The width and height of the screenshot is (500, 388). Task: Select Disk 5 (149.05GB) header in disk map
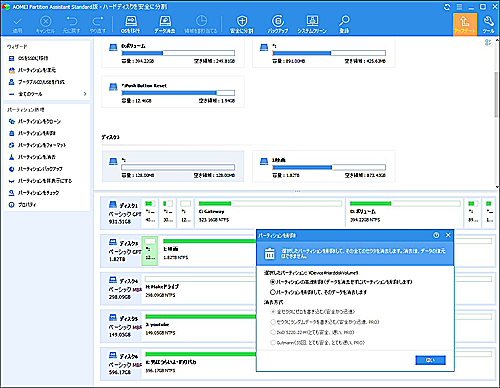click(122, 326)
